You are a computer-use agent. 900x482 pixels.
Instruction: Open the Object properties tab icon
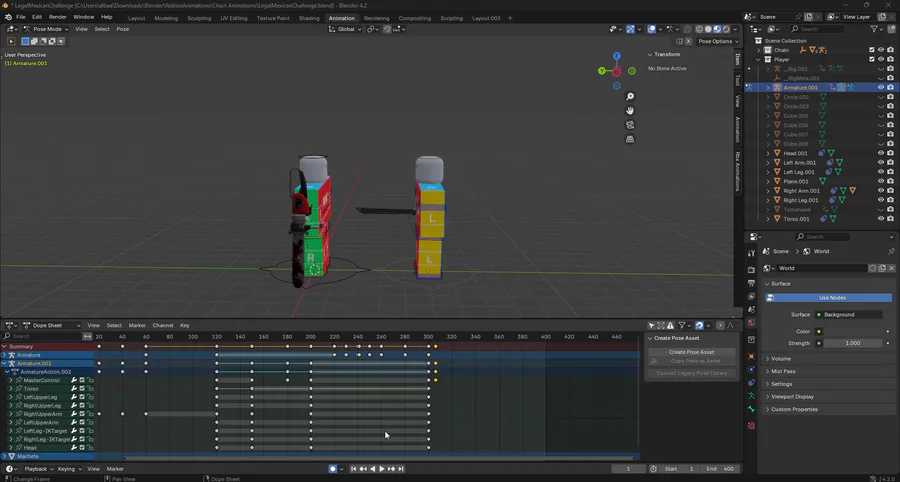[751, 356]
